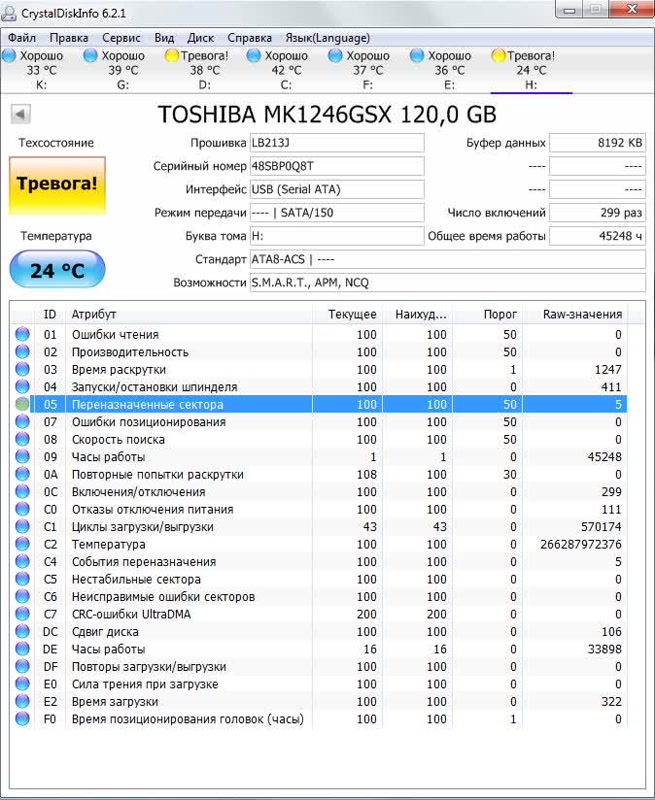
Task: Click status icon for 09 Часы работы
Action: pyautogui.click(x=22, y=456)
